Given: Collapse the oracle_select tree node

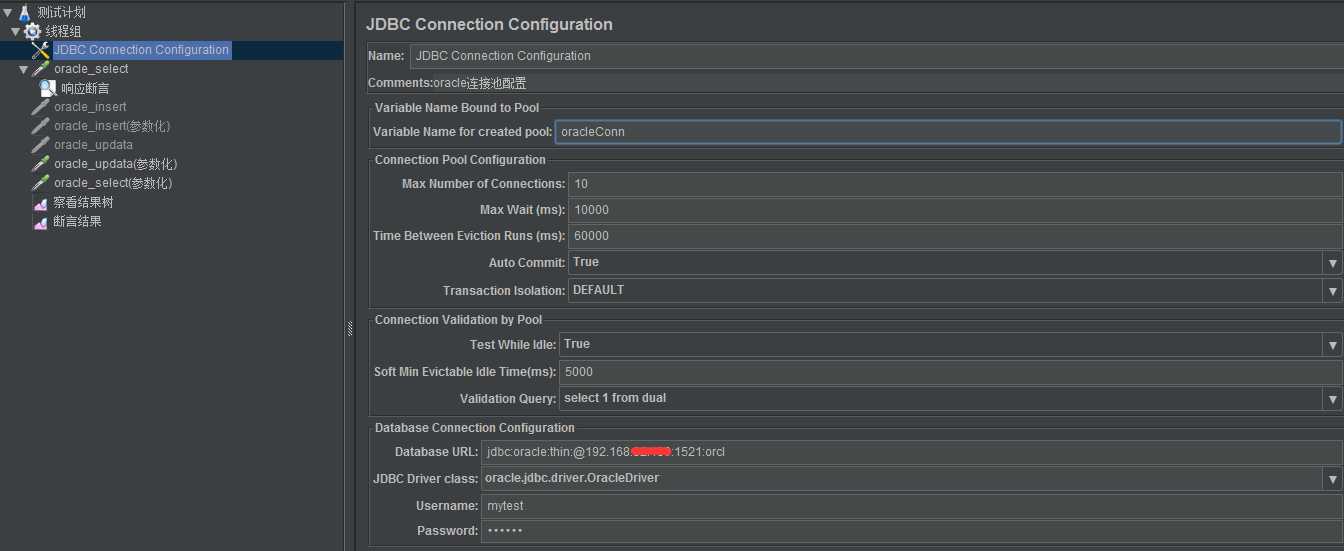Looking at the screenshot, I should [23, 70].
